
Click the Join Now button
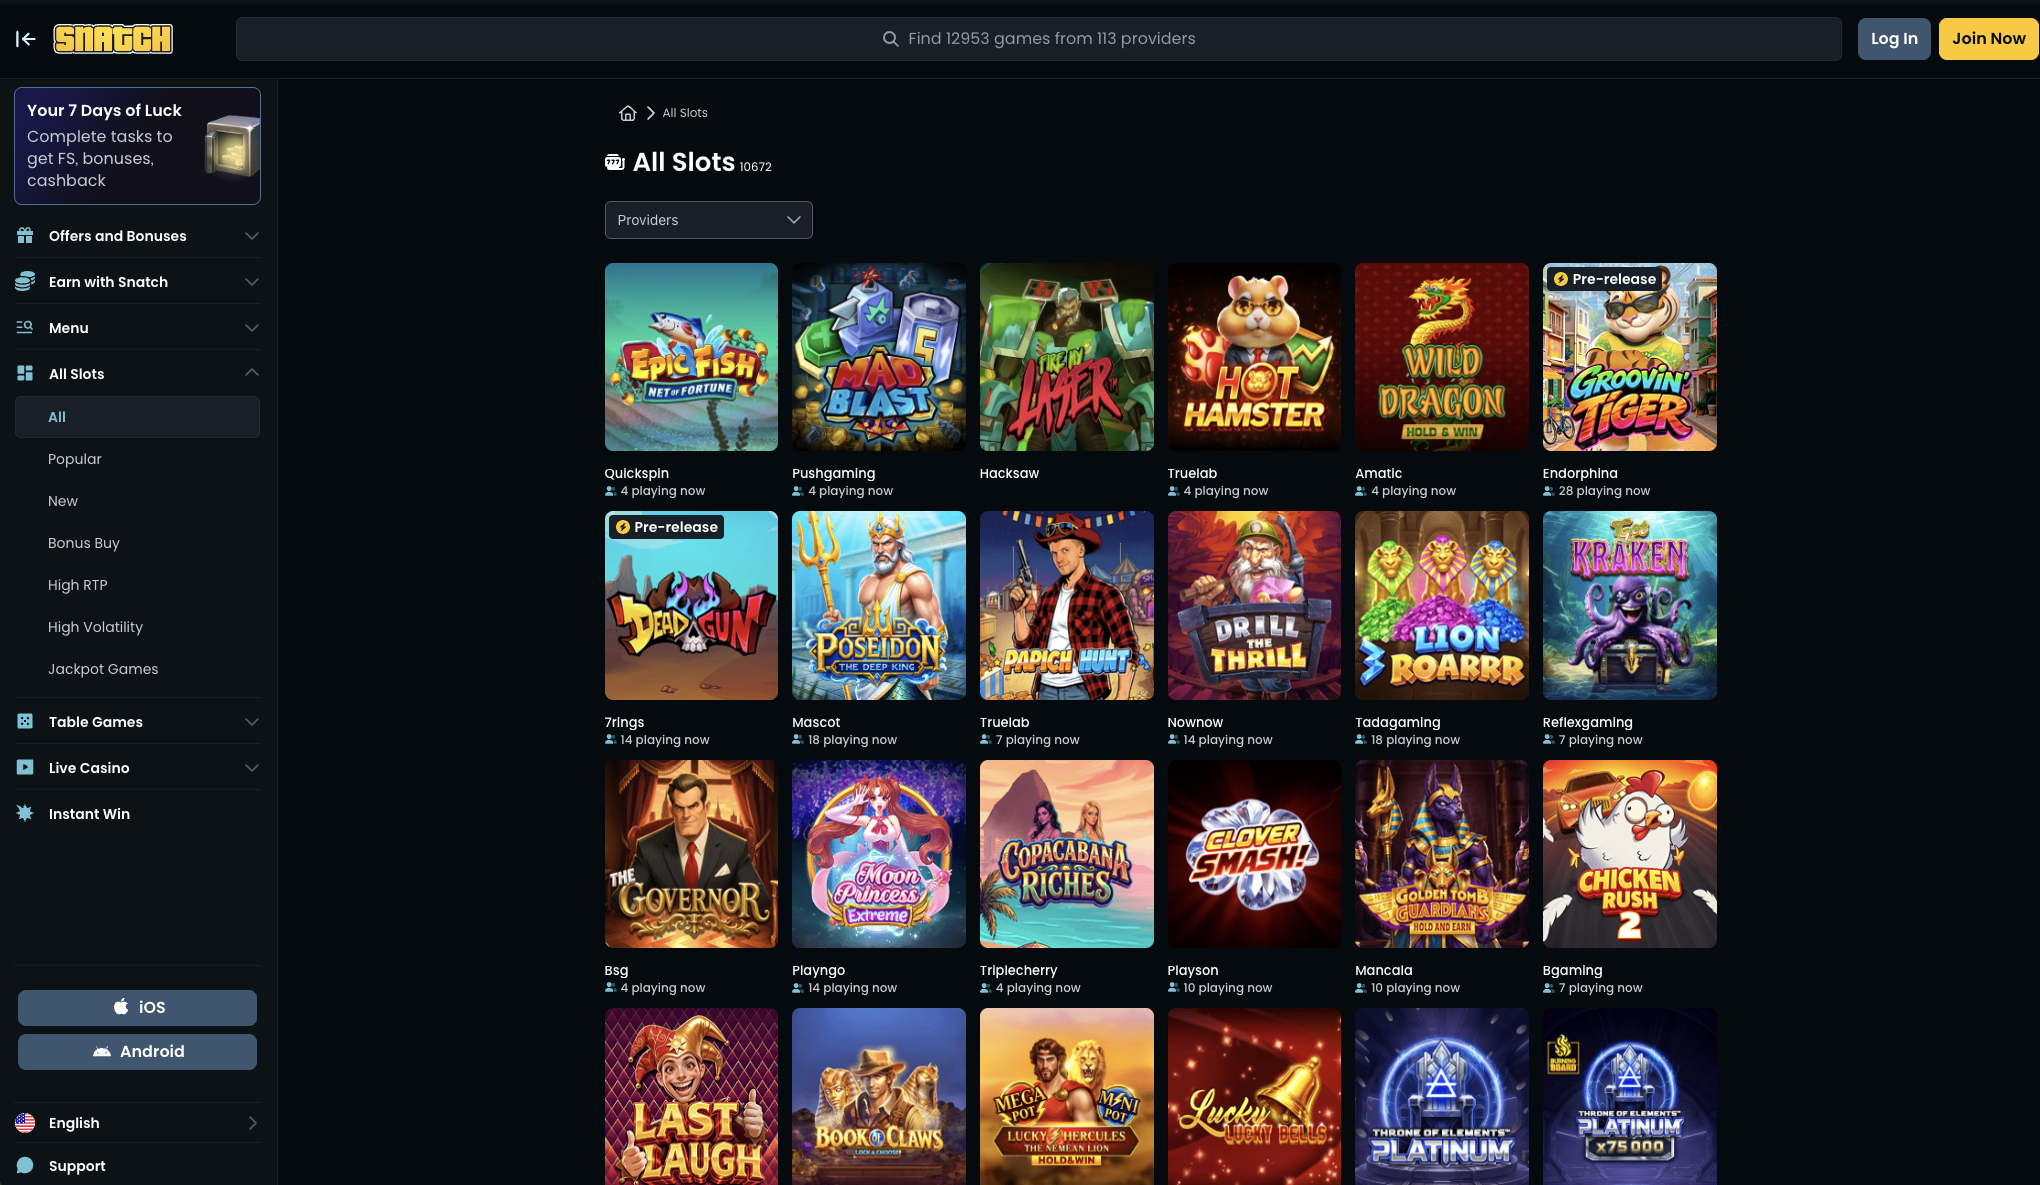click(1988, 39)
